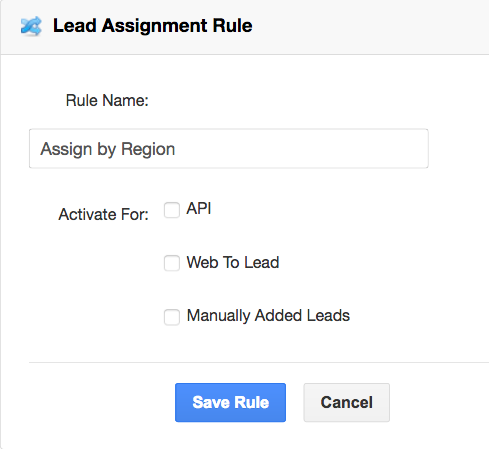The height and width of the screenshot is (449, 489).
Task: Click the blue shuffle arrows Lead Assignment icon
Action: (31, 26)
